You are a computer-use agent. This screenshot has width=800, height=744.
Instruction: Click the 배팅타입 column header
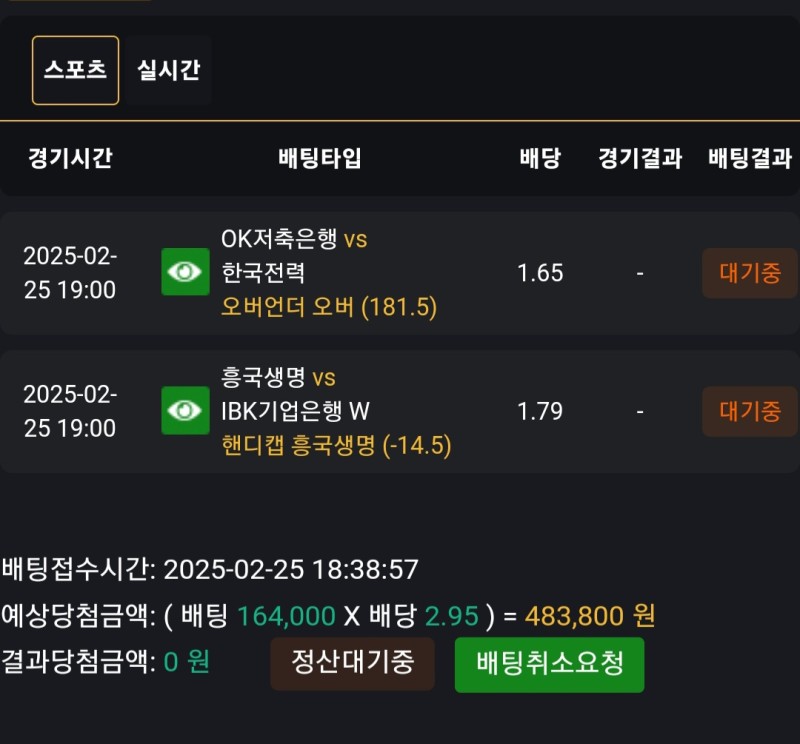coord(319,158)
